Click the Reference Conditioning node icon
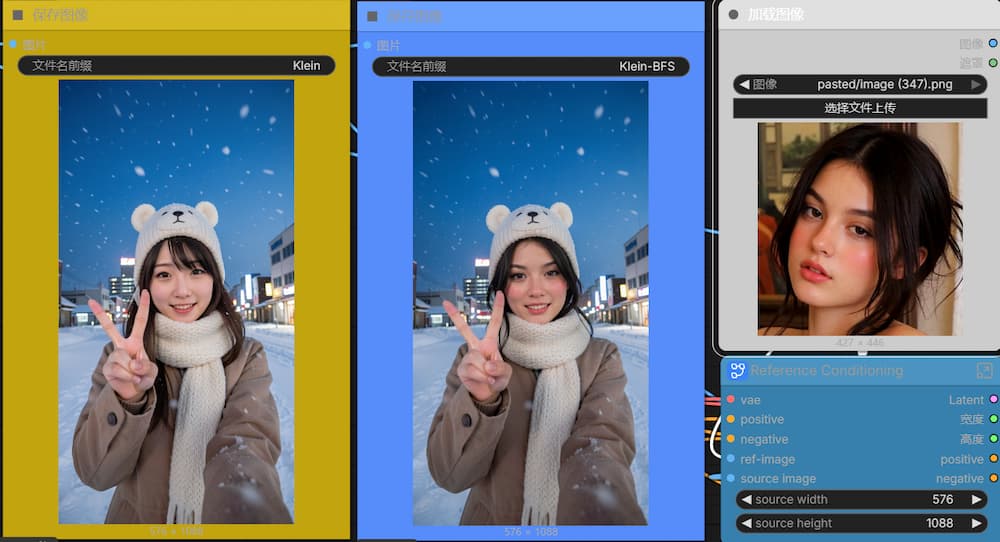Viewport: 1000px width, 542px height. click(738, 371)
